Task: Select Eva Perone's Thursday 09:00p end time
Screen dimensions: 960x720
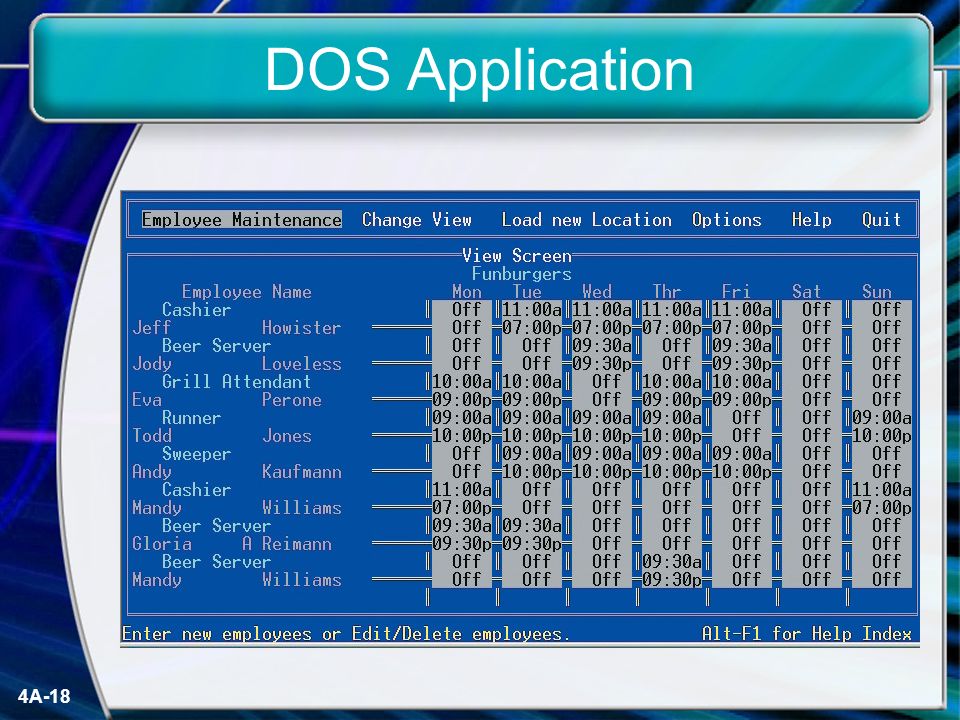Action: pos(672,400)
